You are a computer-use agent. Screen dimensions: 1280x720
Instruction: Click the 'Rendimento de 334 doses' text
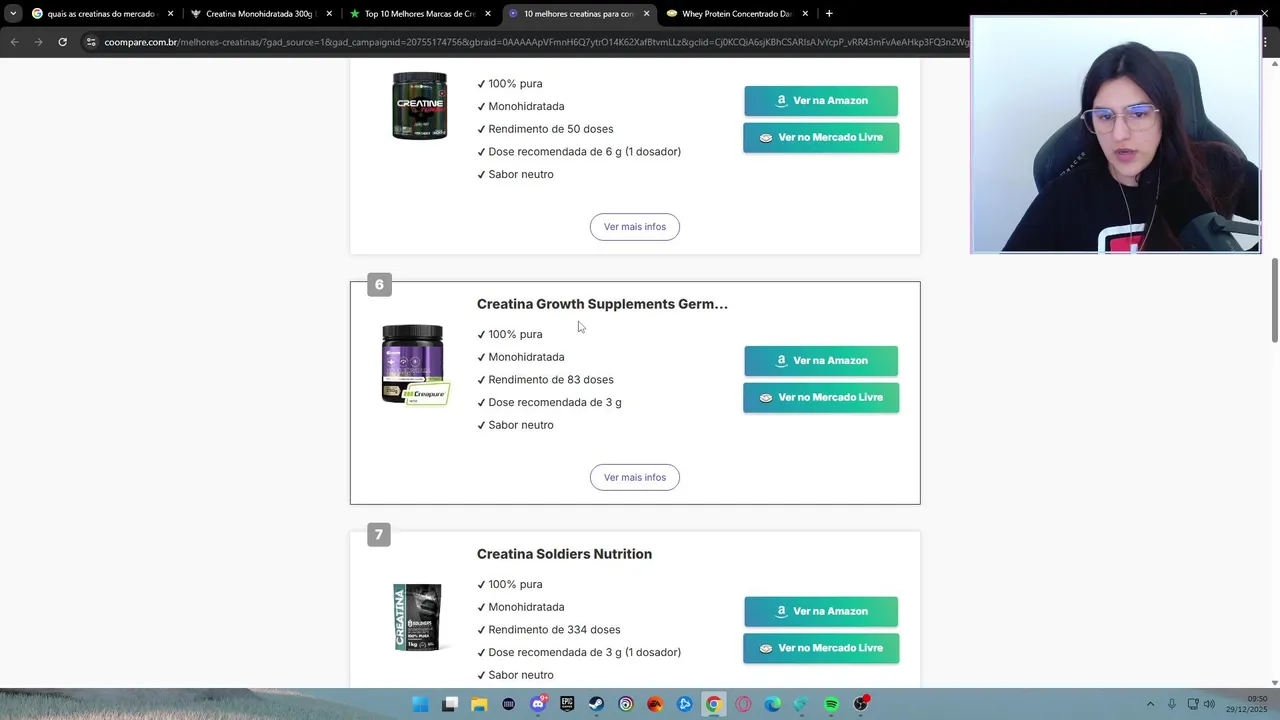(x=554, y=630)
